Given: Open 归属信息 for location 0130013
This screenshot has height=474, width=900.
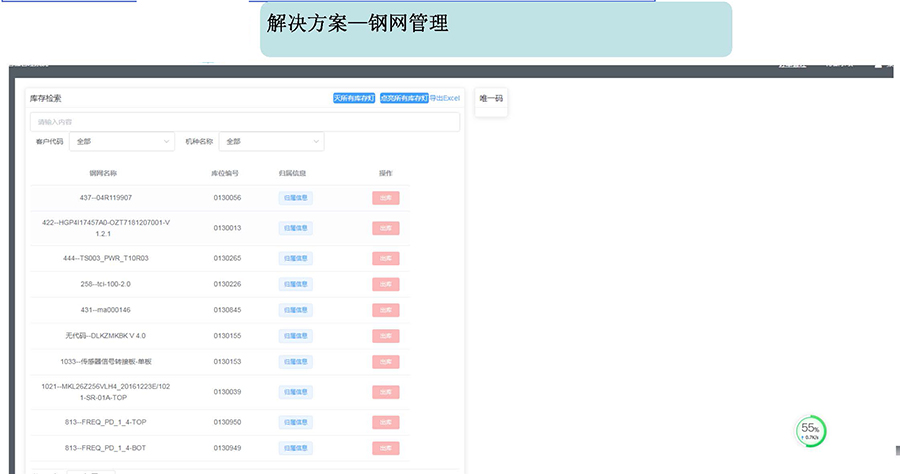Looking at the screenshot, I should 296,228.
